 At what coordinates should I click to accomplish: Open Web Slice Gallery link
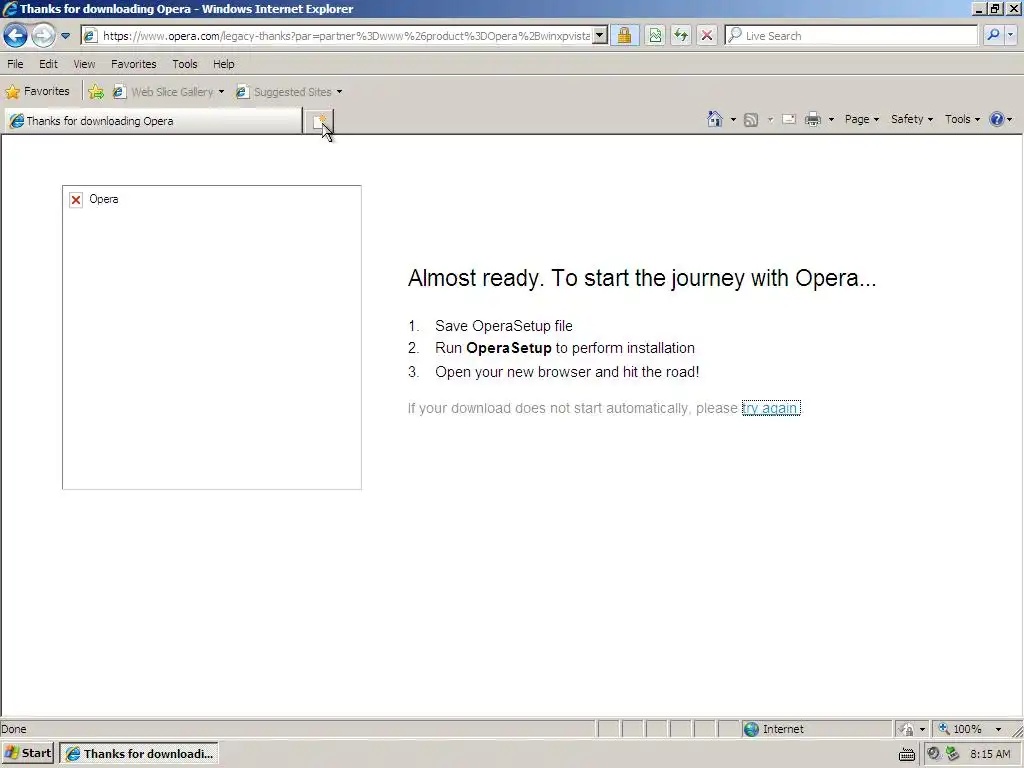coord(164,92)
